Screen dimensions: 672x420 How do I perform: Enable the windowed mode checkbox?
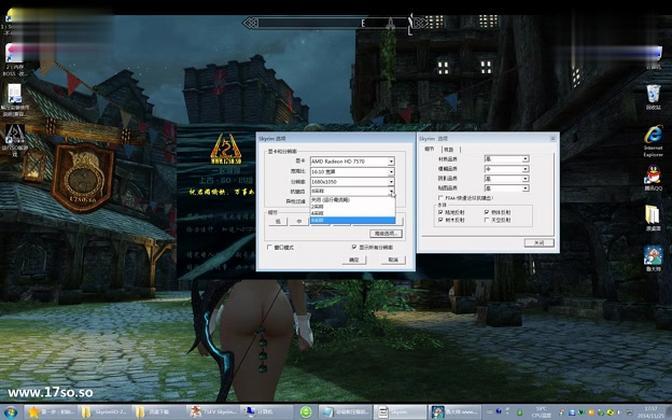pos(269,247)
